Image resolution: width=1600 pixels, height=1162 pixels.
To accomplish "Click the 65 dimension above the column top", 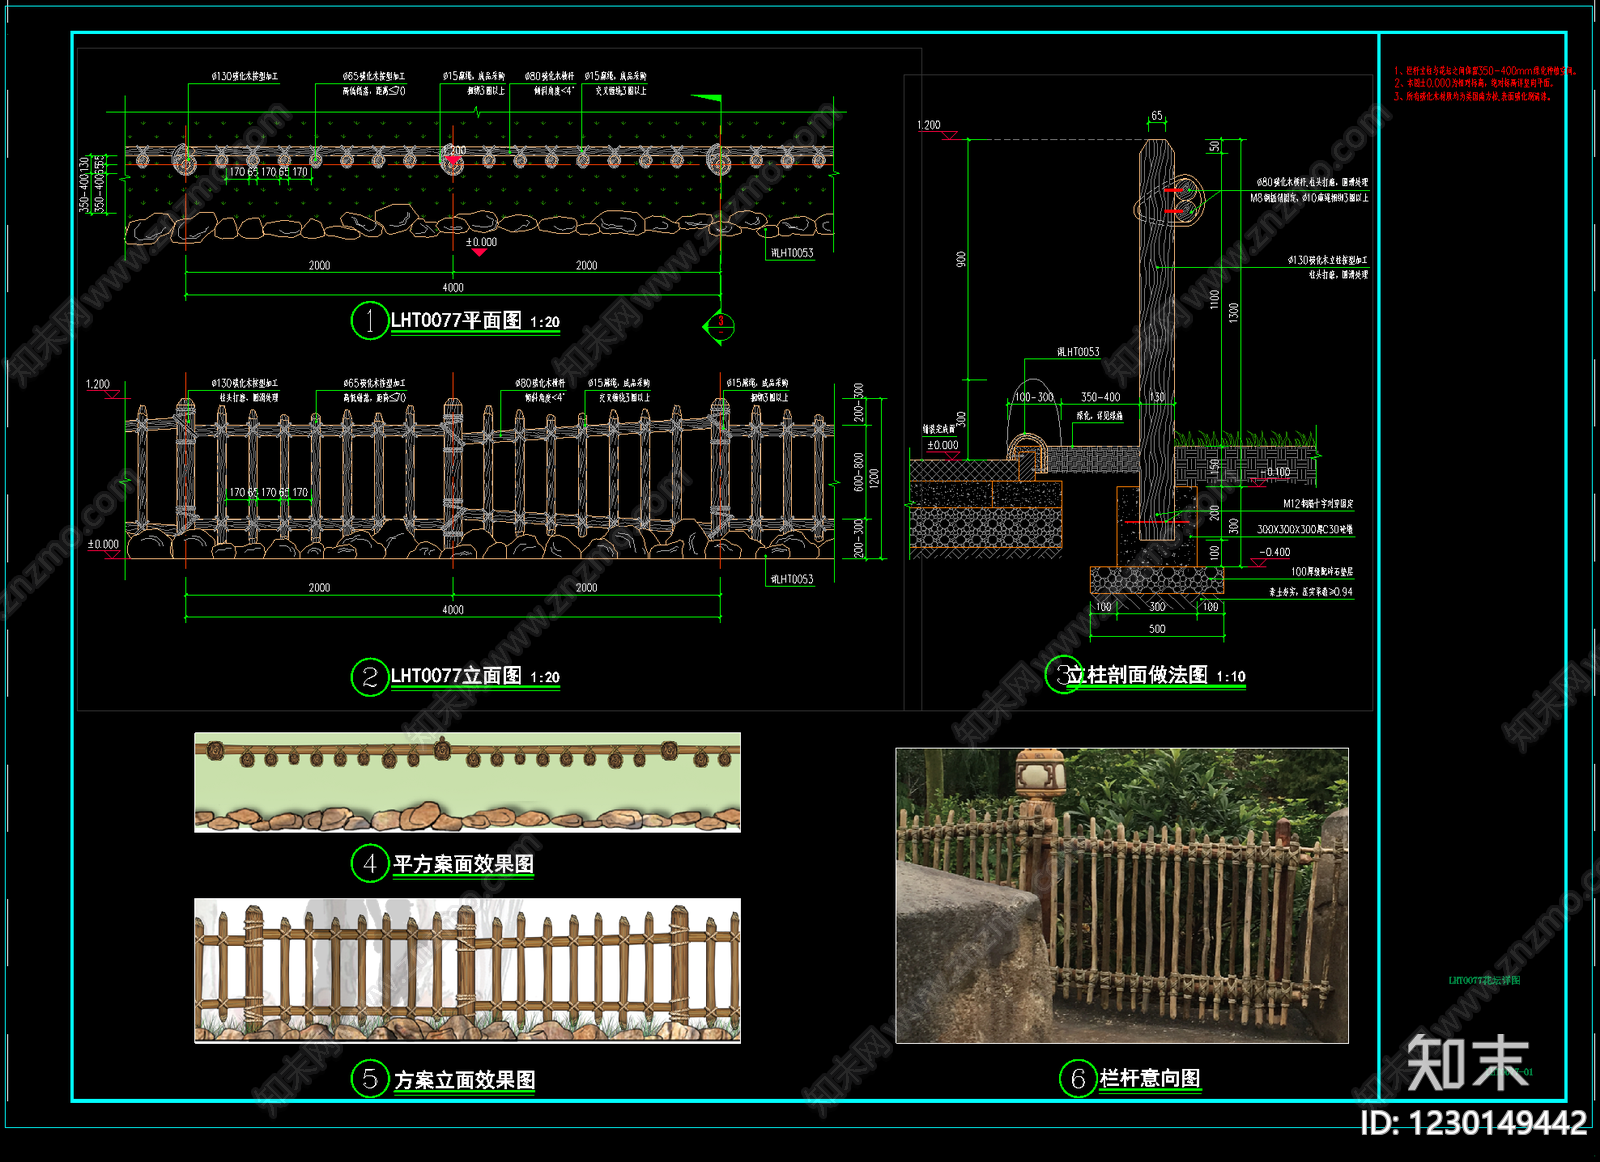I will [x=1157, y=116].
